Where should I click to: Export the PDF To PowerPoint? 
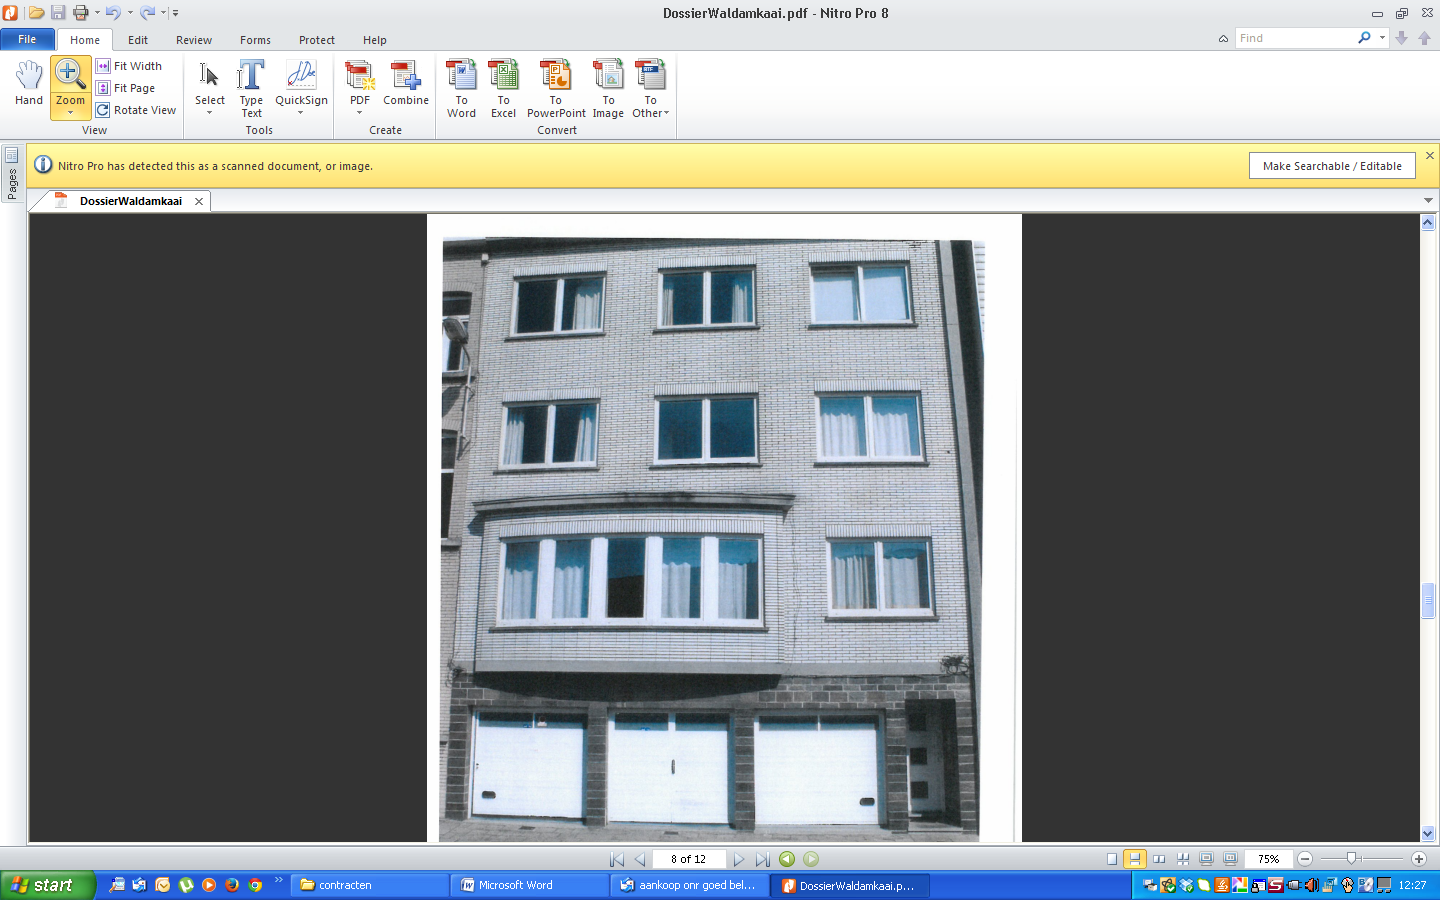coord(556,88)
